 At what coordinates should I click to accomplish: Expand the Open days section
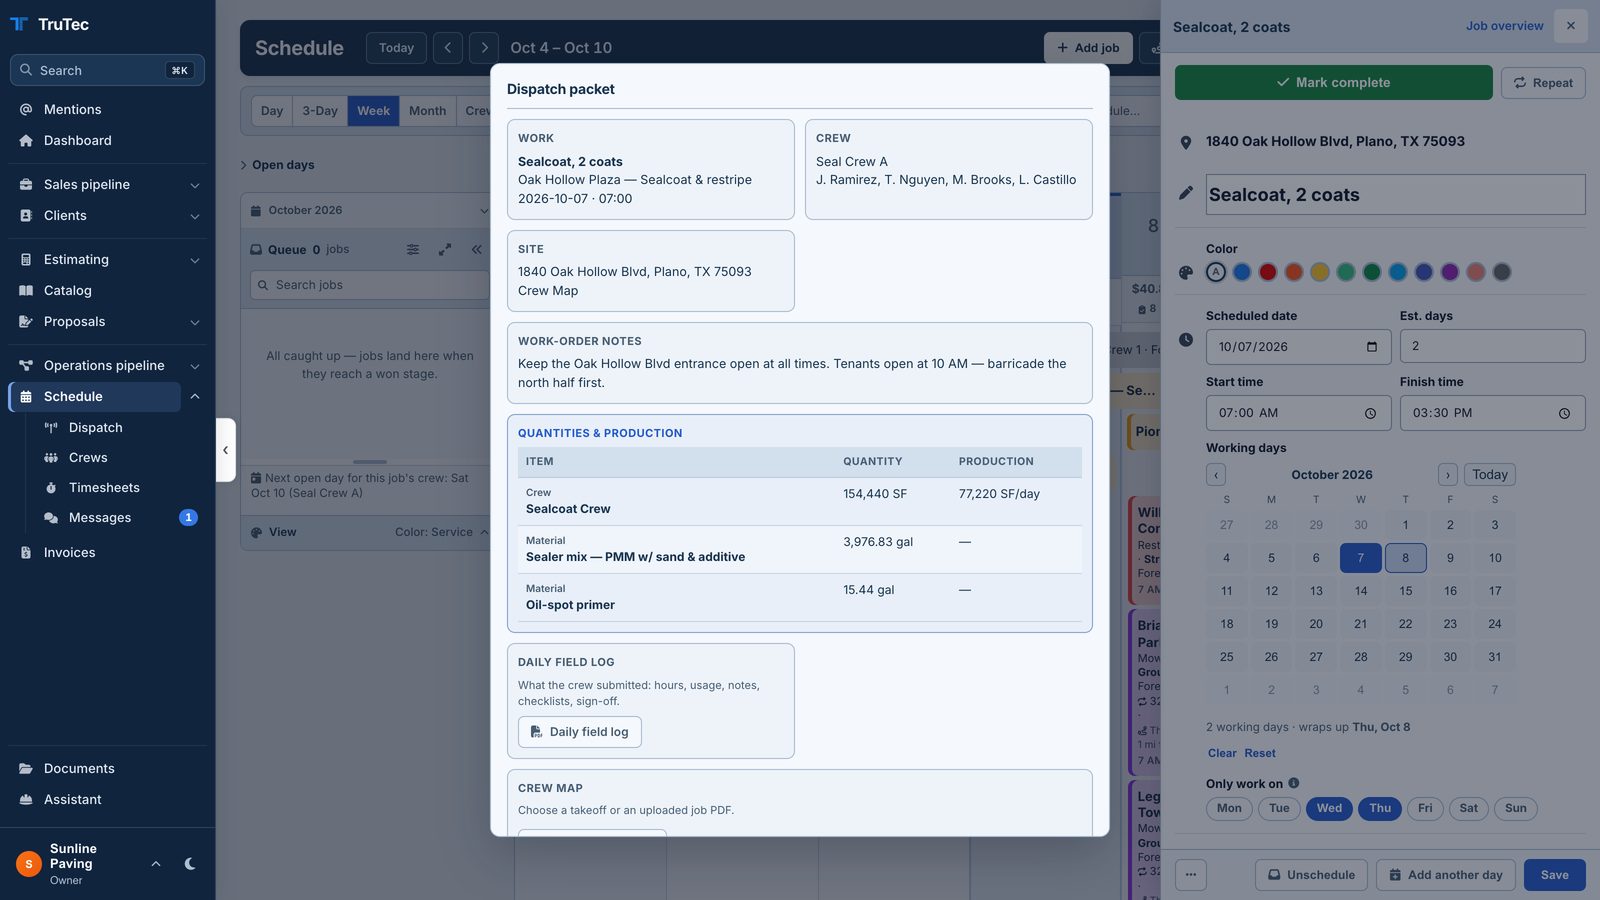pyautogui.click(x=277, y=165)
